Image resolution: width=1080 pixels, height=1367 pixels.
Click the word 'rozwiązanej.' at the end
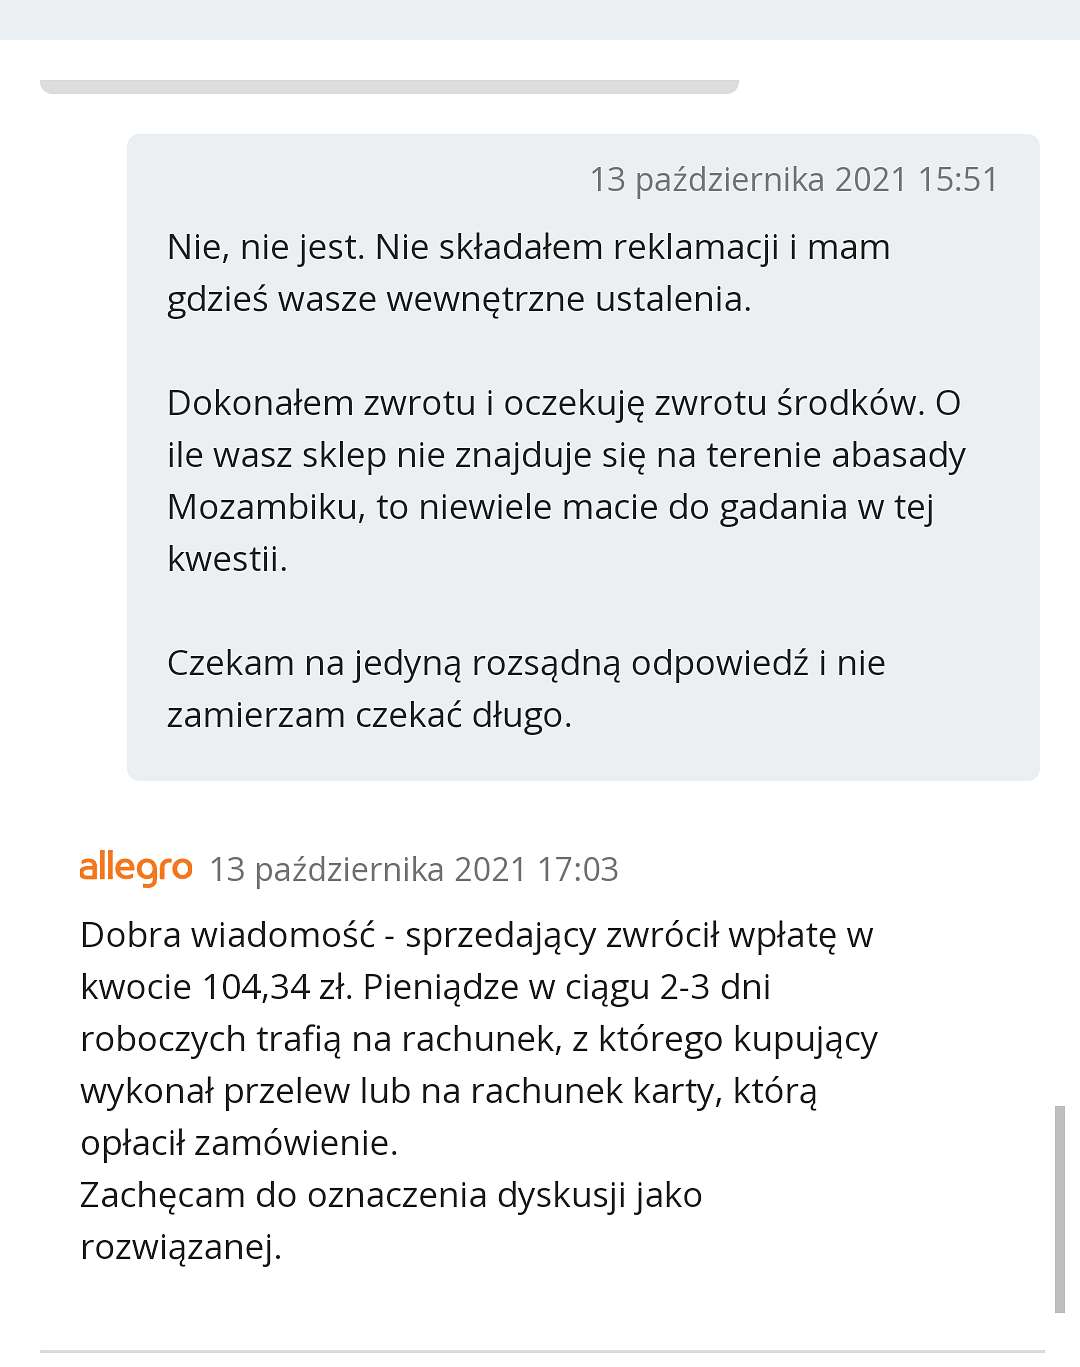tap(181, 1248)
